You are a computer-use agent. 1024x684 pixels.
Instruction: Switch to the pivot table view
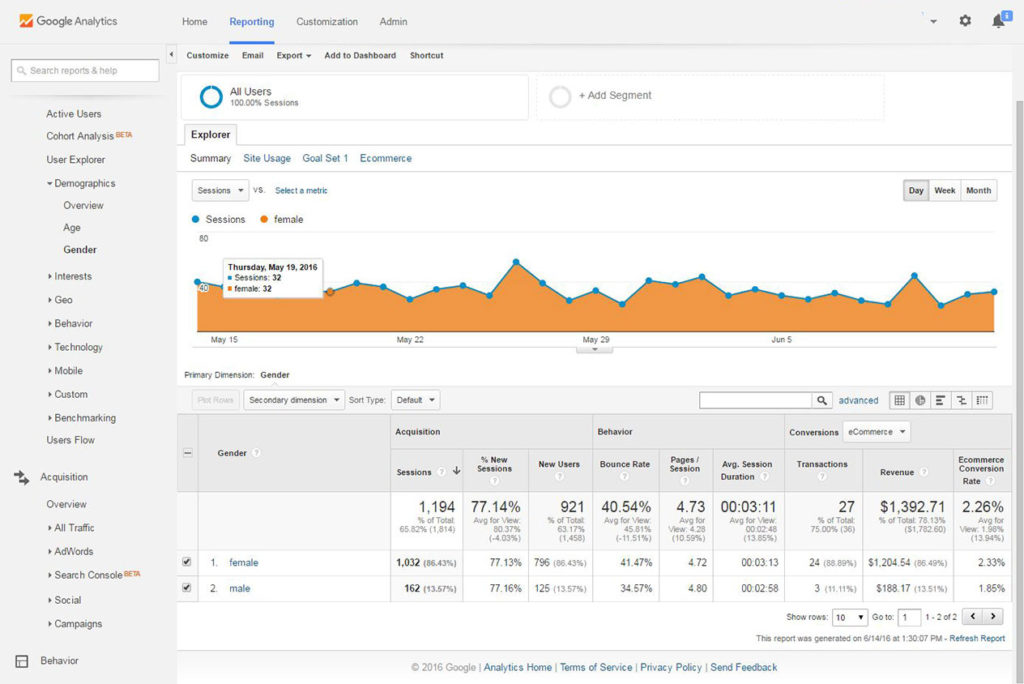tap(982, 399)
